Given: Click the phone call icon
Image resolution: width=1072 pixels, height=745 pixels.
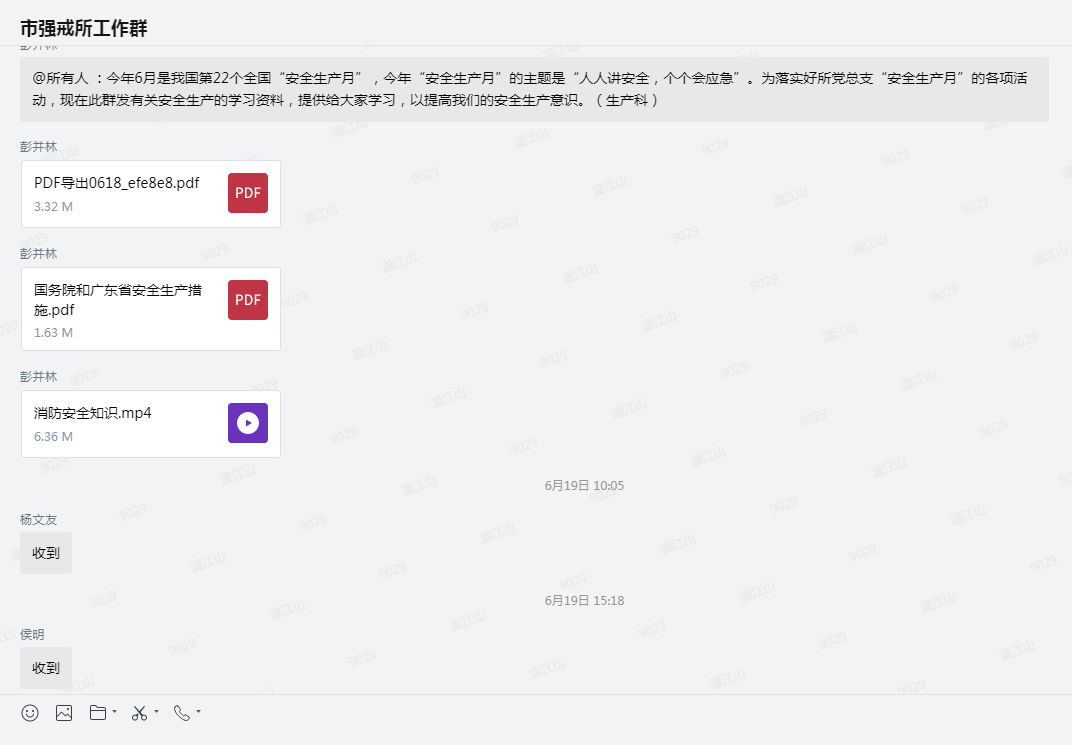Looking at the screenshot, I should tap(181, 713).
